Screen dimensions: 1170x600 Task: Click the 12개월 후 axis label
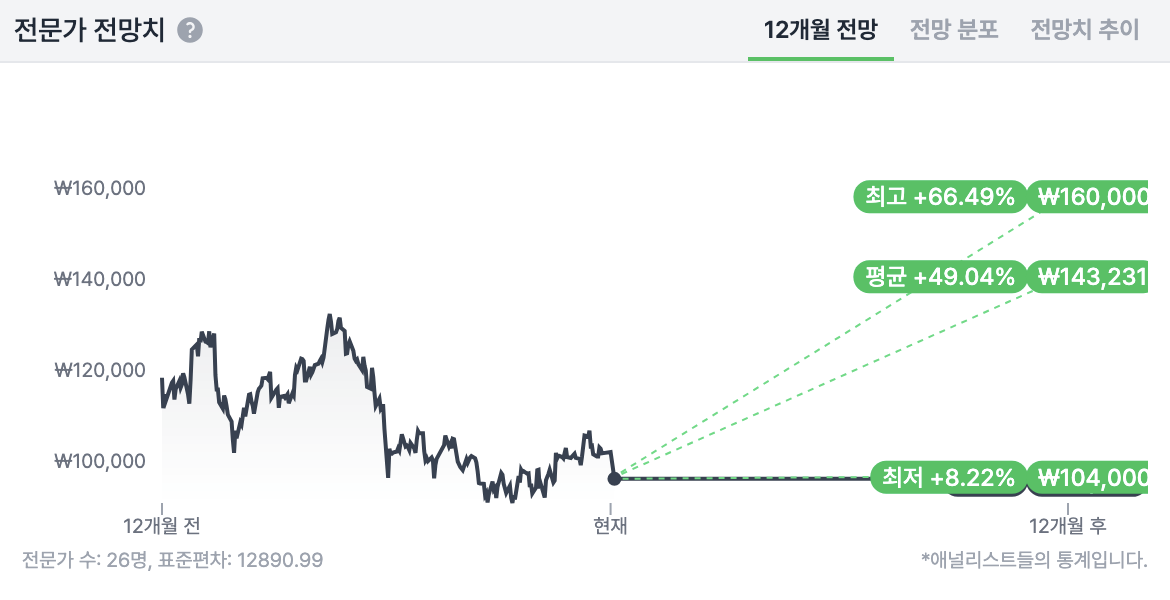pos(1068,525)
